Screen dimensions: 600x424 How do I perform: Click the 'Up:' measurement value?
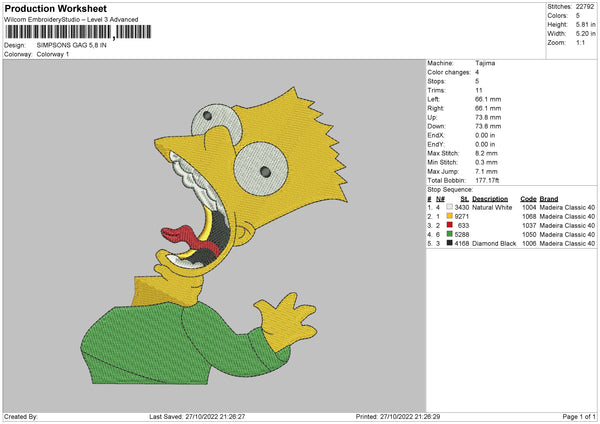coord(488,117)
